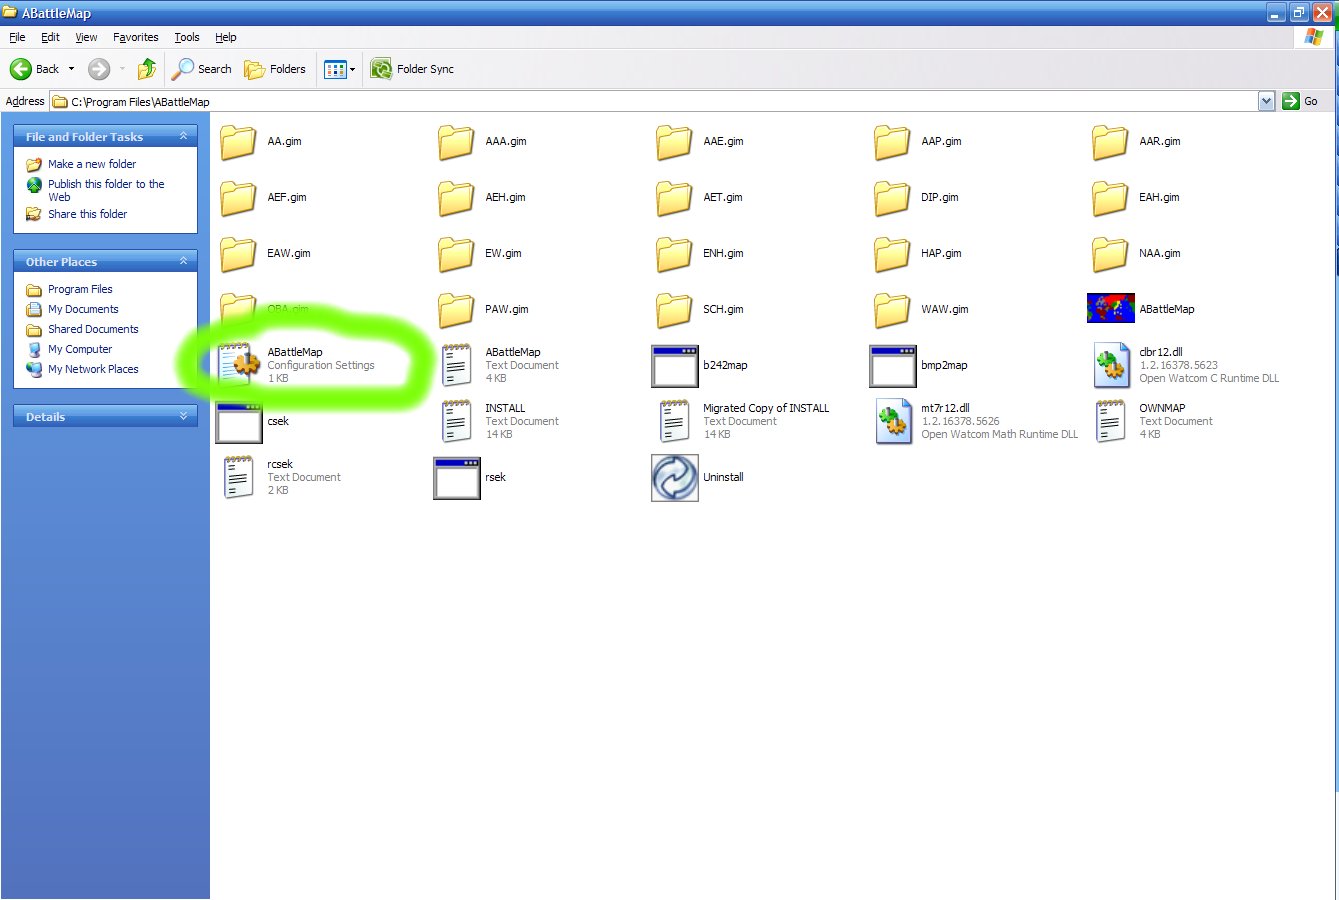Open the Views dropdown button
The image size is (1339, 900).
[340, 69]
